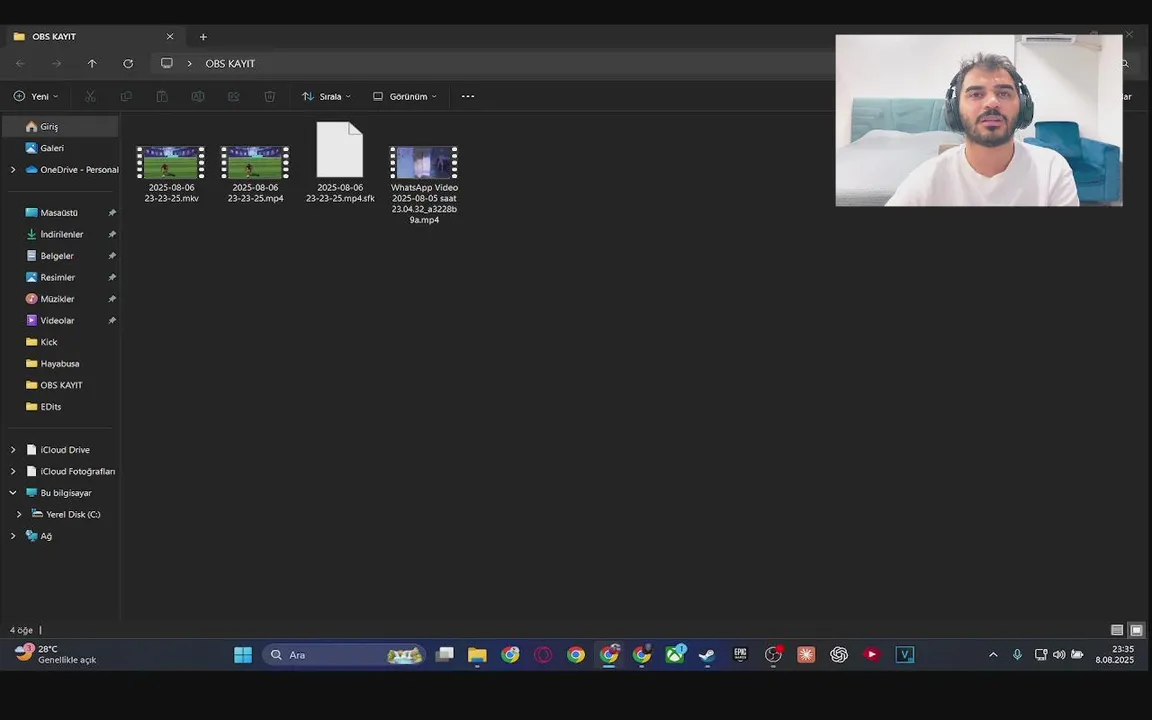Expand the address bar chevron before OBS KAYIT
Screen dimensions: 1152x720
[190, 64]
